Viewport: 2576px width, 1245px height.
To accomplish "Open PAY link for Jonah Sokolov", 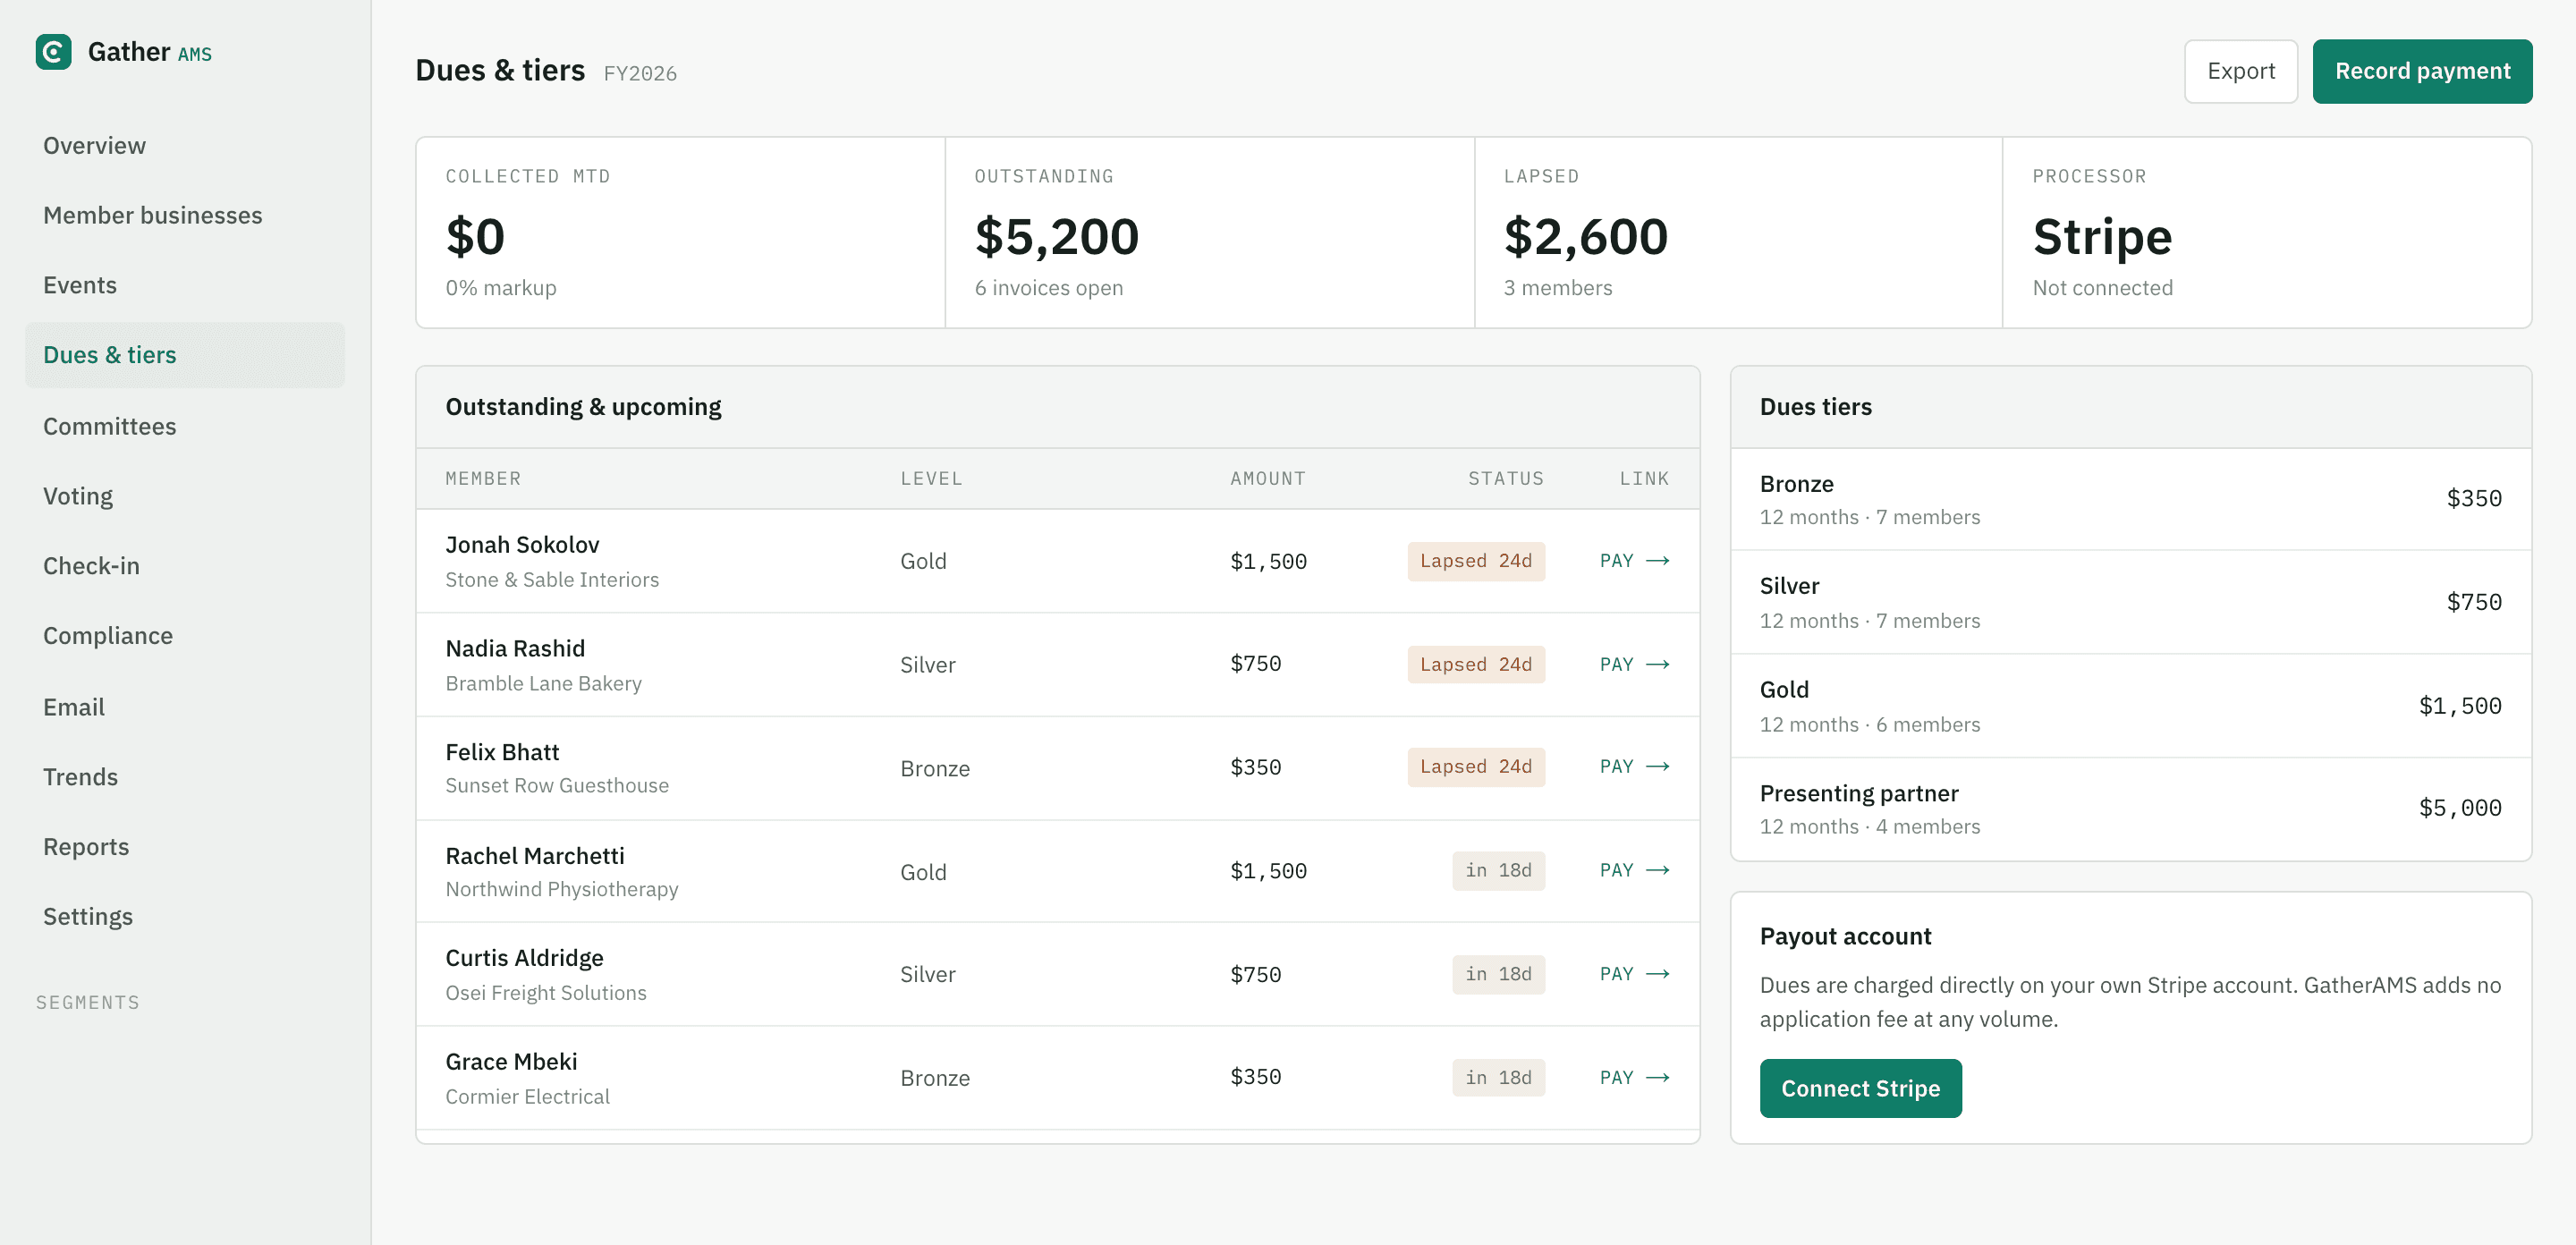I will click(1634, 561).
